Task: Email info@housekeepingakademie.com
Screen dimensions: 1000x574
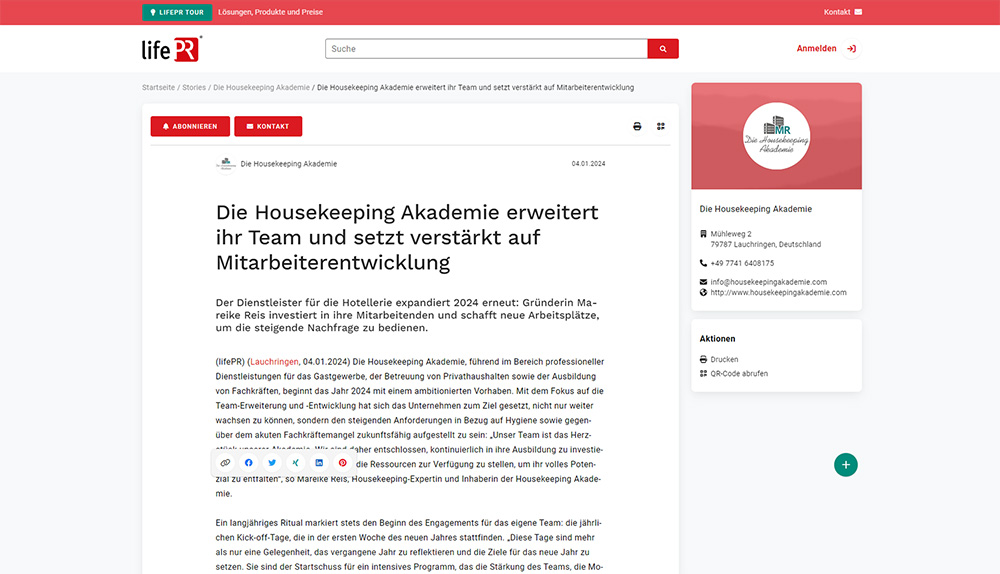Action: click(768, 282)
